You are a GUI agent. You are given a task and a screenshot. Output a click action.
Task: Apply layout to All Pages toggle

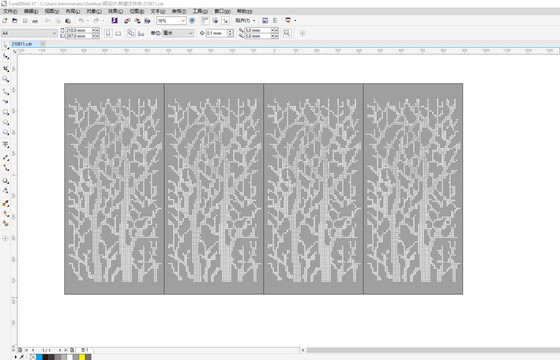point(131,33)
